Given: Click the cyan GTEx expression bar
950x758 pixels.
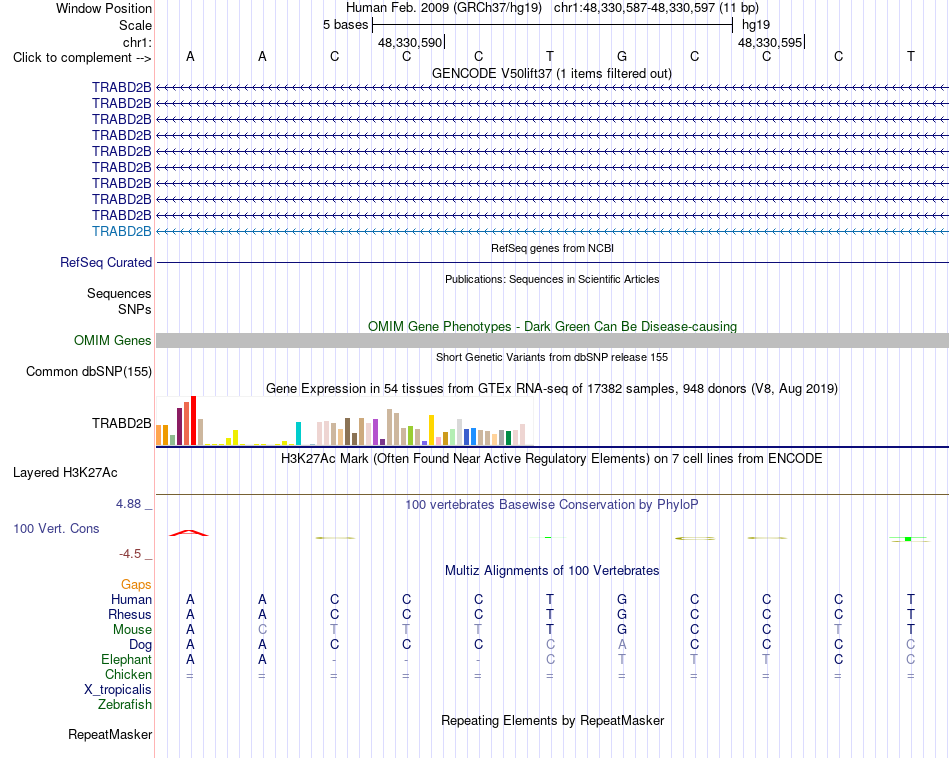Looking at the screenshot, I should tap(298, 434).
